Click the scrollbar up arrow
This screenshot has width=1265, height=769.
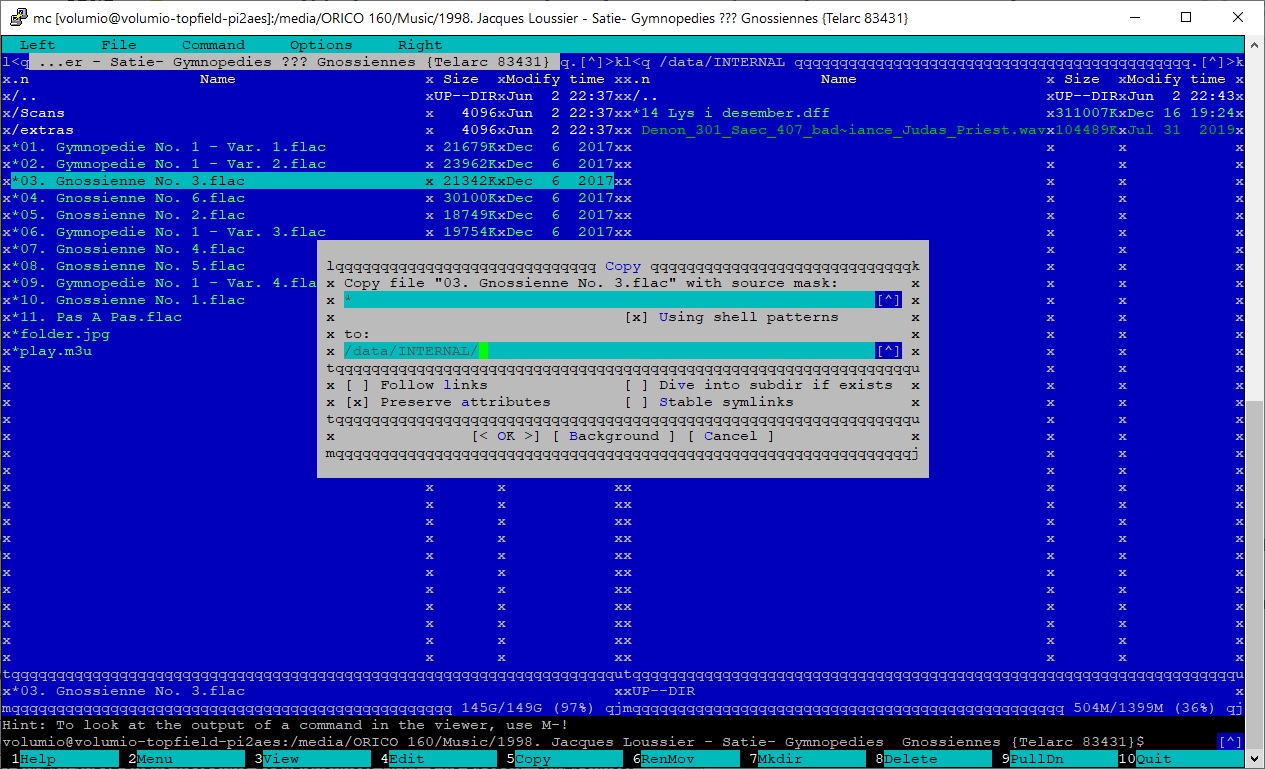click(x=1254, y=44)
